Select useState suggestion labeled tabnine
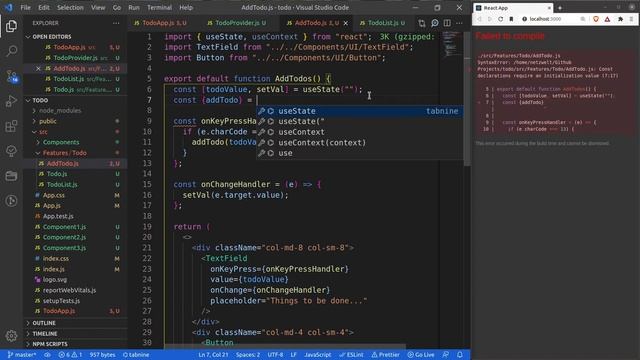640x360 pixels. (360, 111)
